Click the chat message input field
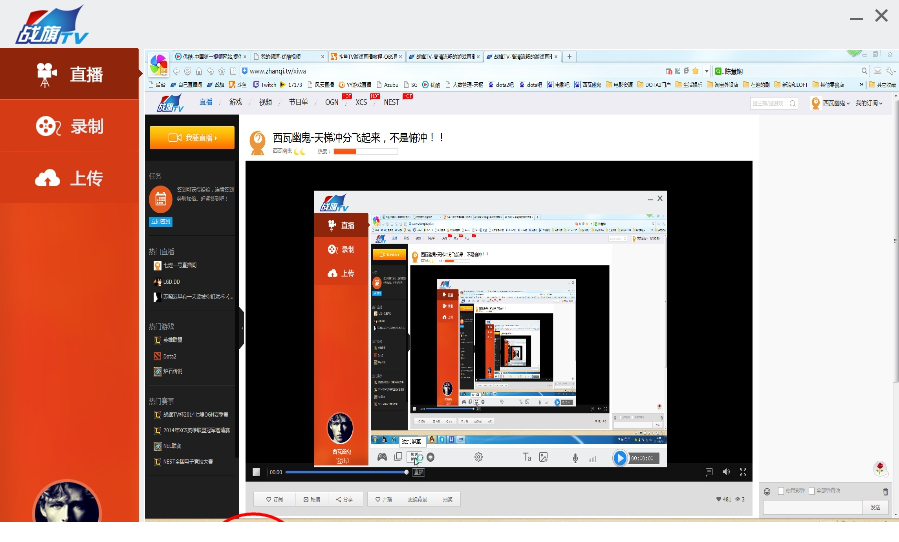899x542 pixels. [x=812, y=507]
